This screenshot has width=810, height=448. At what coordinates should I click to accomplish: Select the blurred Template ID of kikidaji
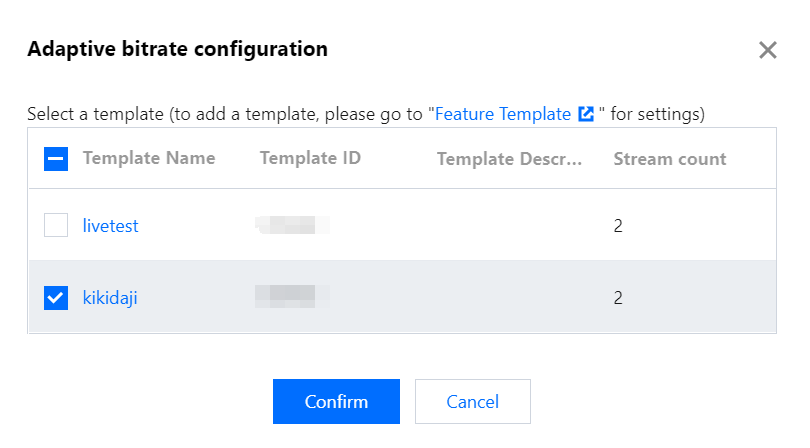pyautogui.click(x=292, y=297)
